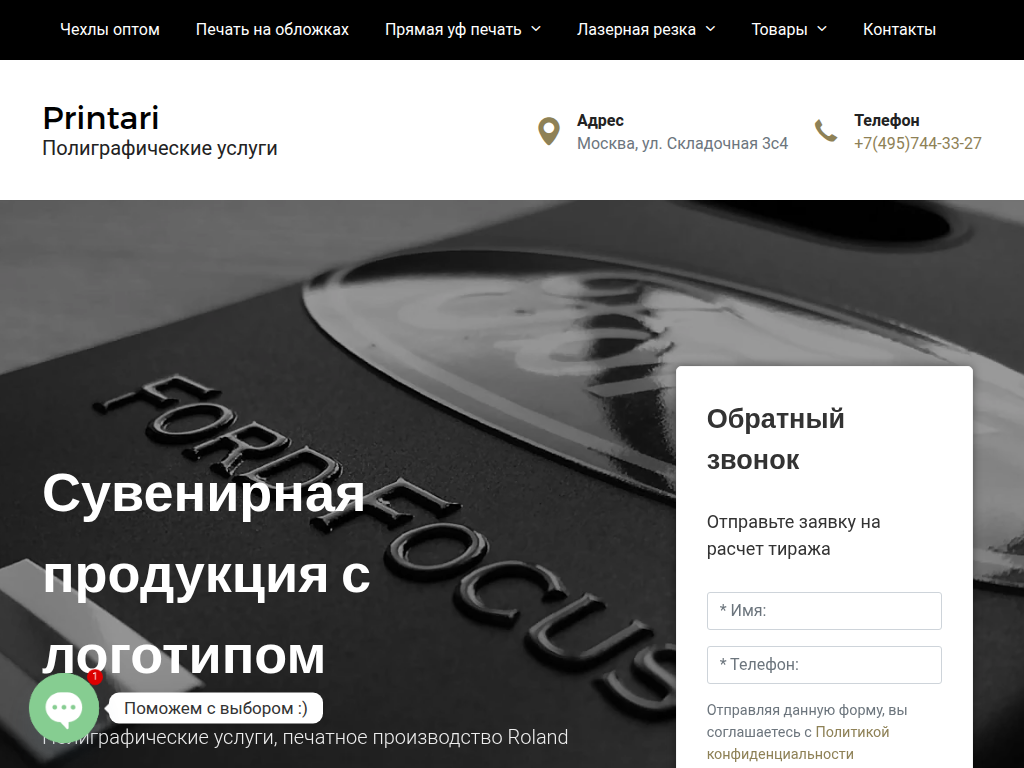This screenshot has width=1024, height=768.
Task: Open Чехлы оптом menu item
Action: click(110, 29)
